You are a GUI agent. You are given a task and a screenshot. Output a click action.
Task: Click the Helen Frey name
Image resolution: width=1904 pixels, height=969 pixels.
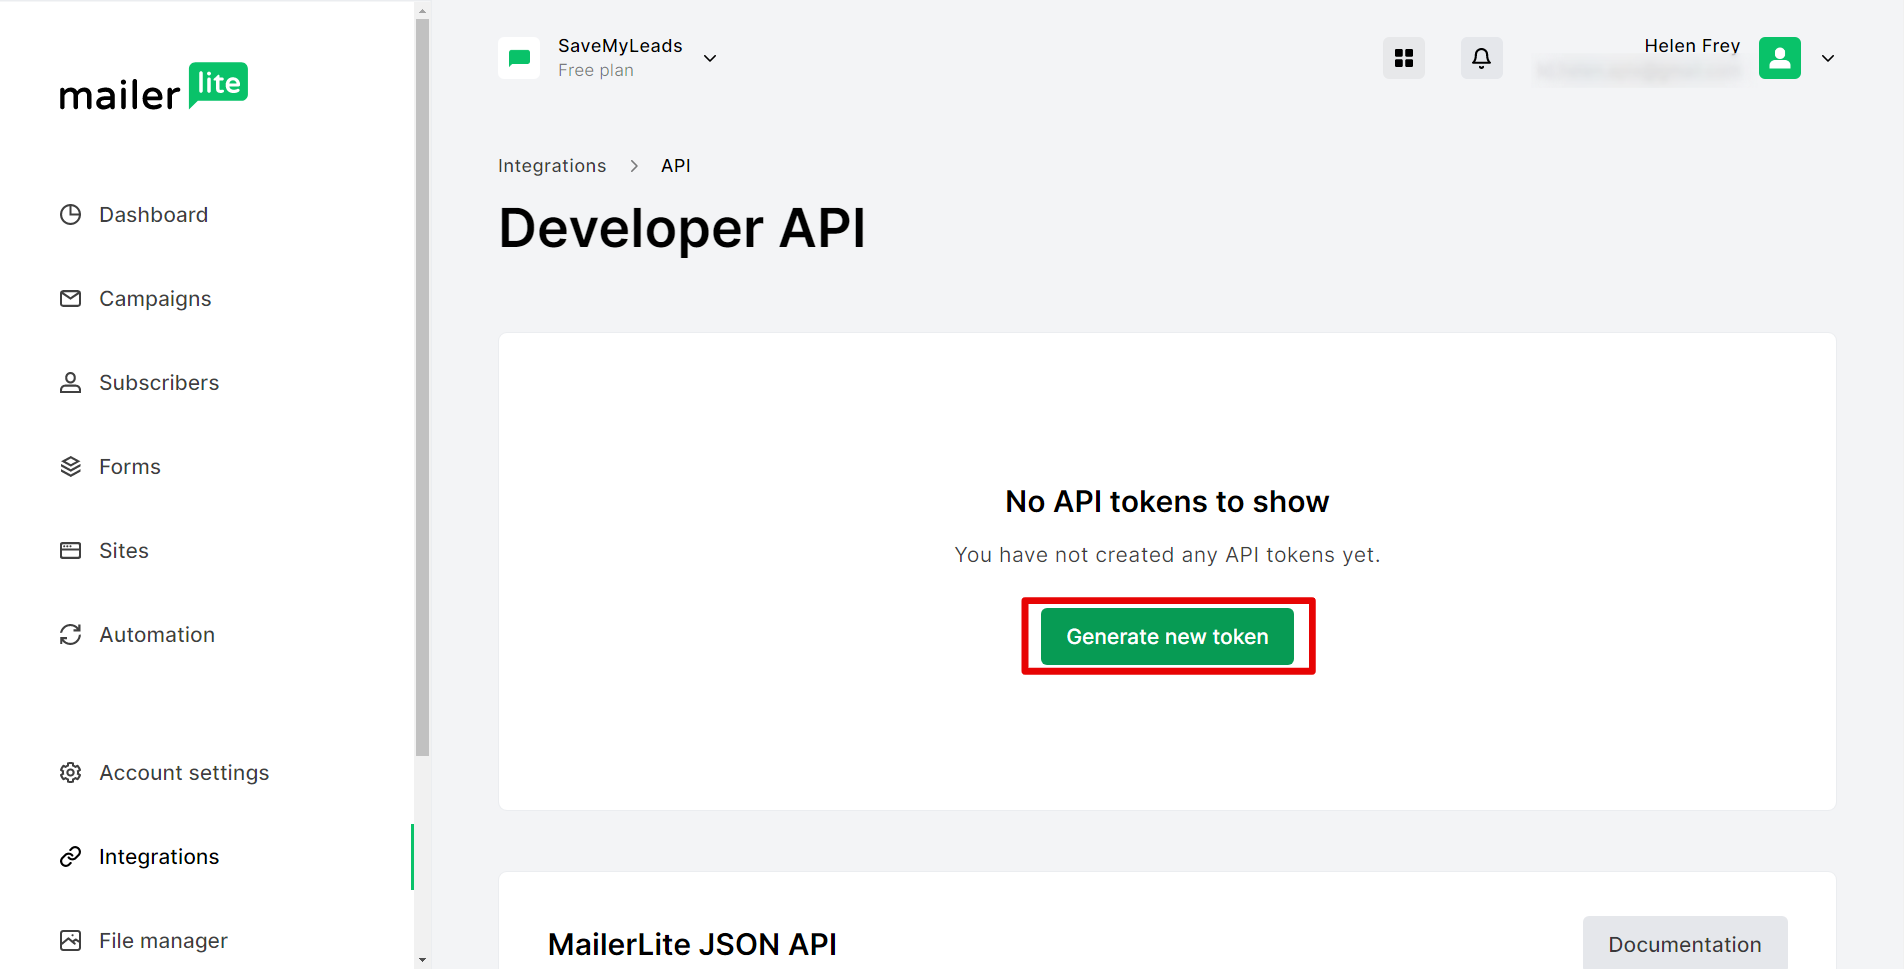coord(1692,46)
